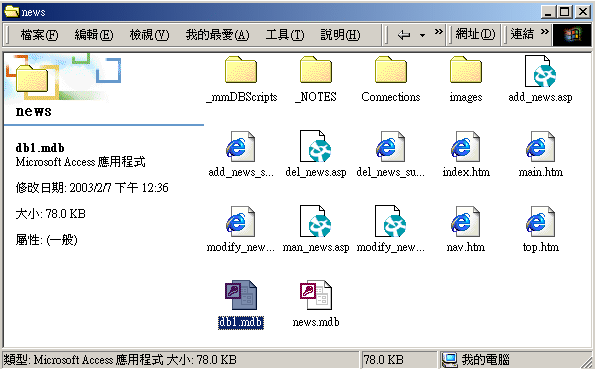Click the Windows logo throbber
The height and width of the screenshot is (369, 595).
pyautogui.click(x=572, y=35)
